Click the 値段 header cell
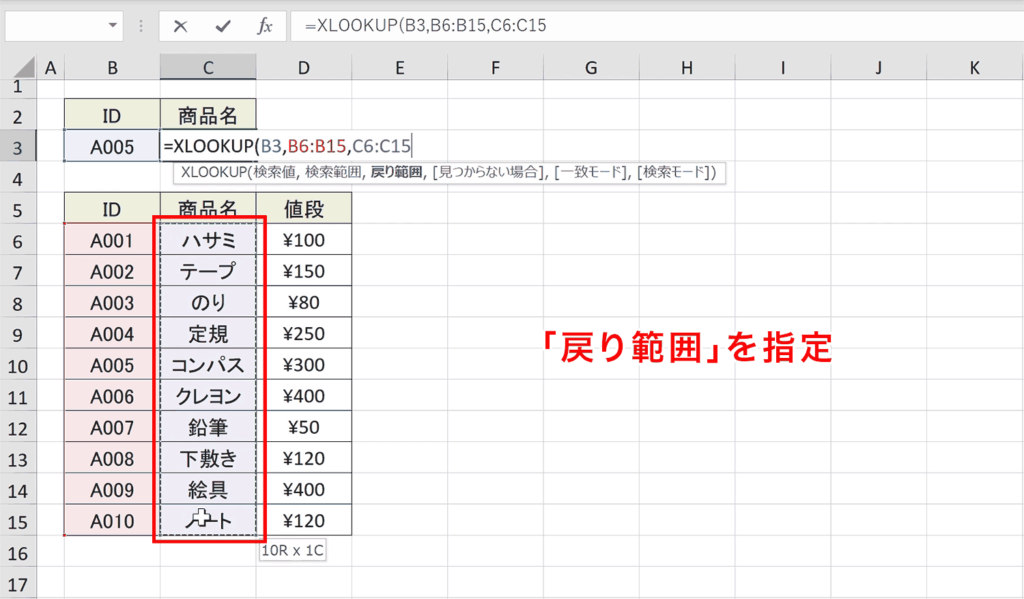The image size is (1024, 599). [x=304, y=209]
